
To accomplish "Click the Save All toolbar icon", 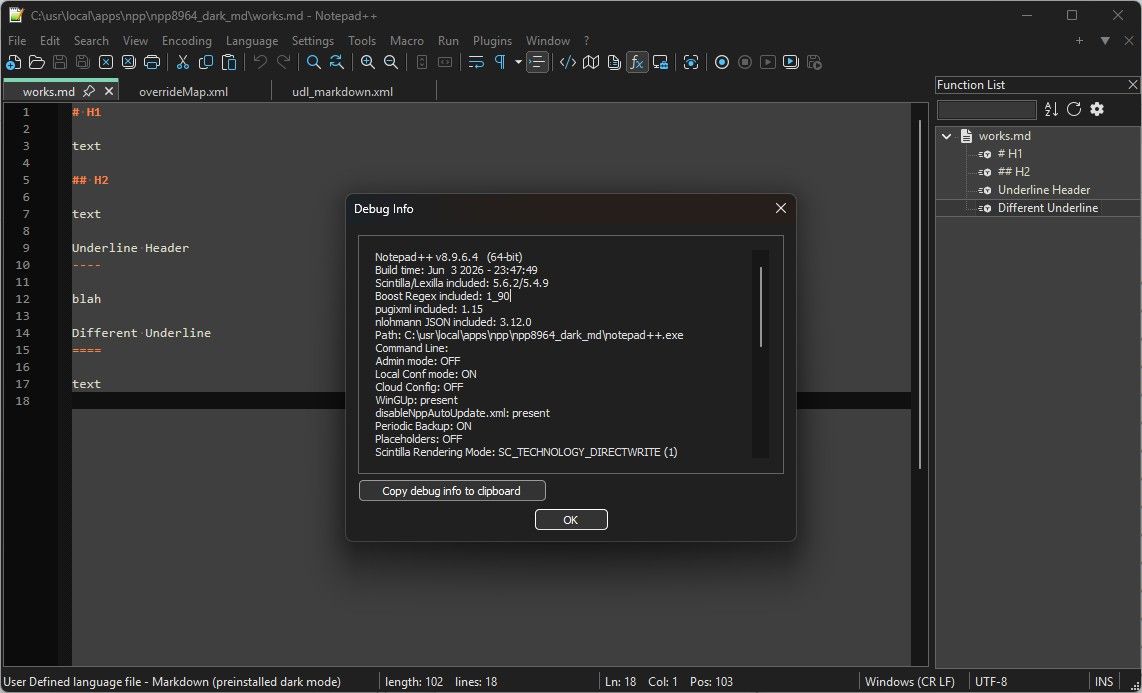I will [x=83, y=63].
